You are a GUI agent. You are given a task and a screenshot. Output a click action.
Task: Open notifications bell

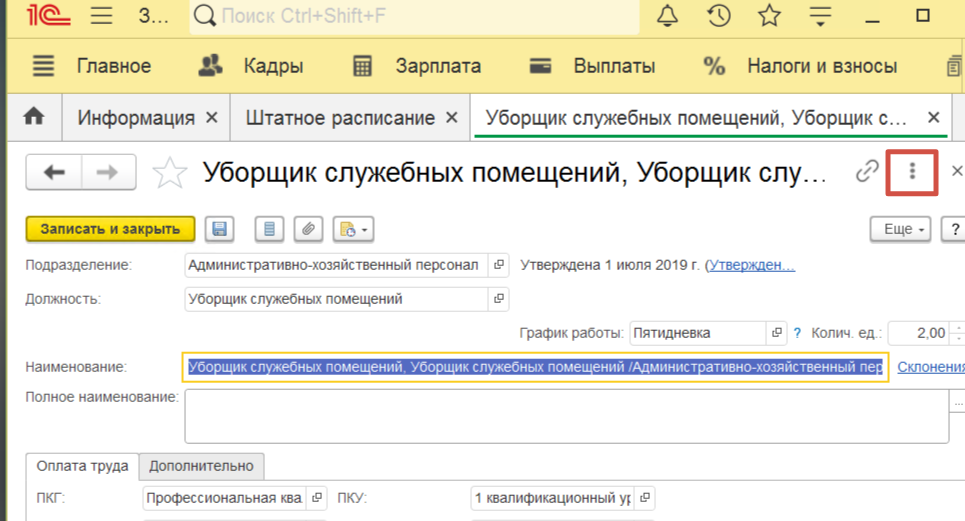667,15
